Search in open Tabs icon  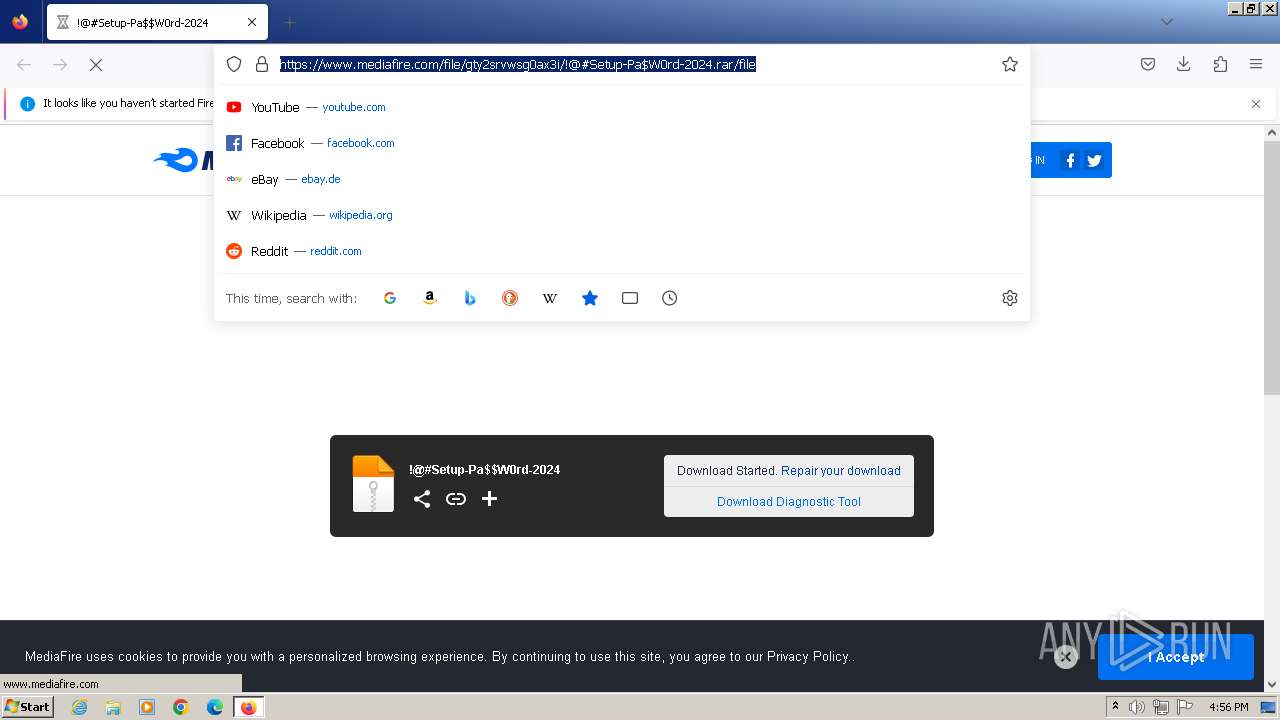click(630, 298)
